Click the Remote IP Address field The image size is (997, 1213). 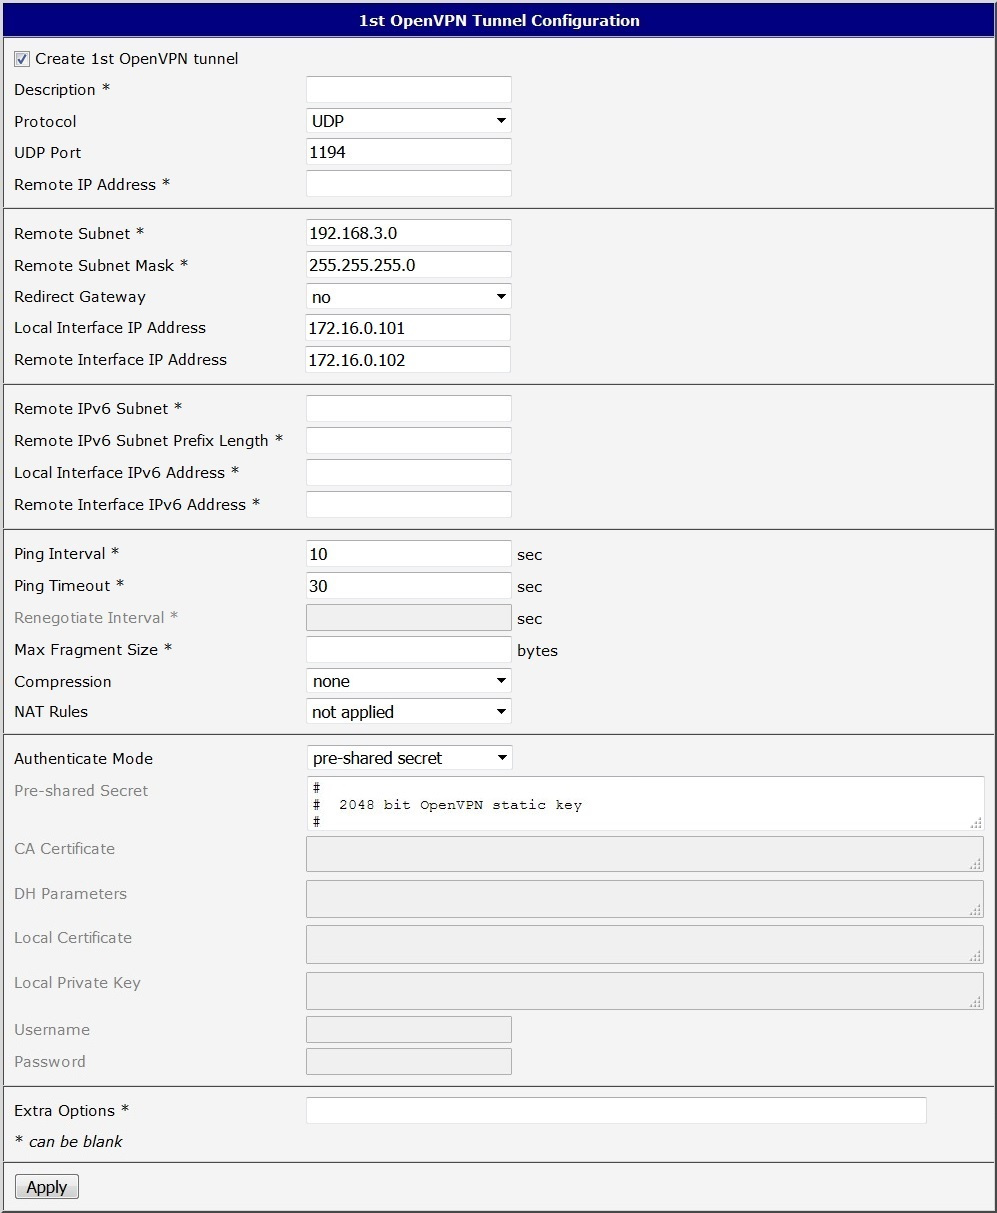click(x=408, y=184)
